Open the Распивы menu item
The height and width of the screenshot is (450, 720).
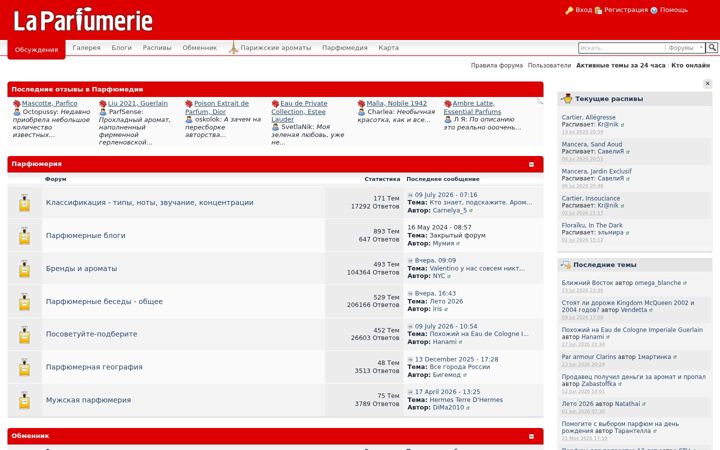click(x=157, y=47)
